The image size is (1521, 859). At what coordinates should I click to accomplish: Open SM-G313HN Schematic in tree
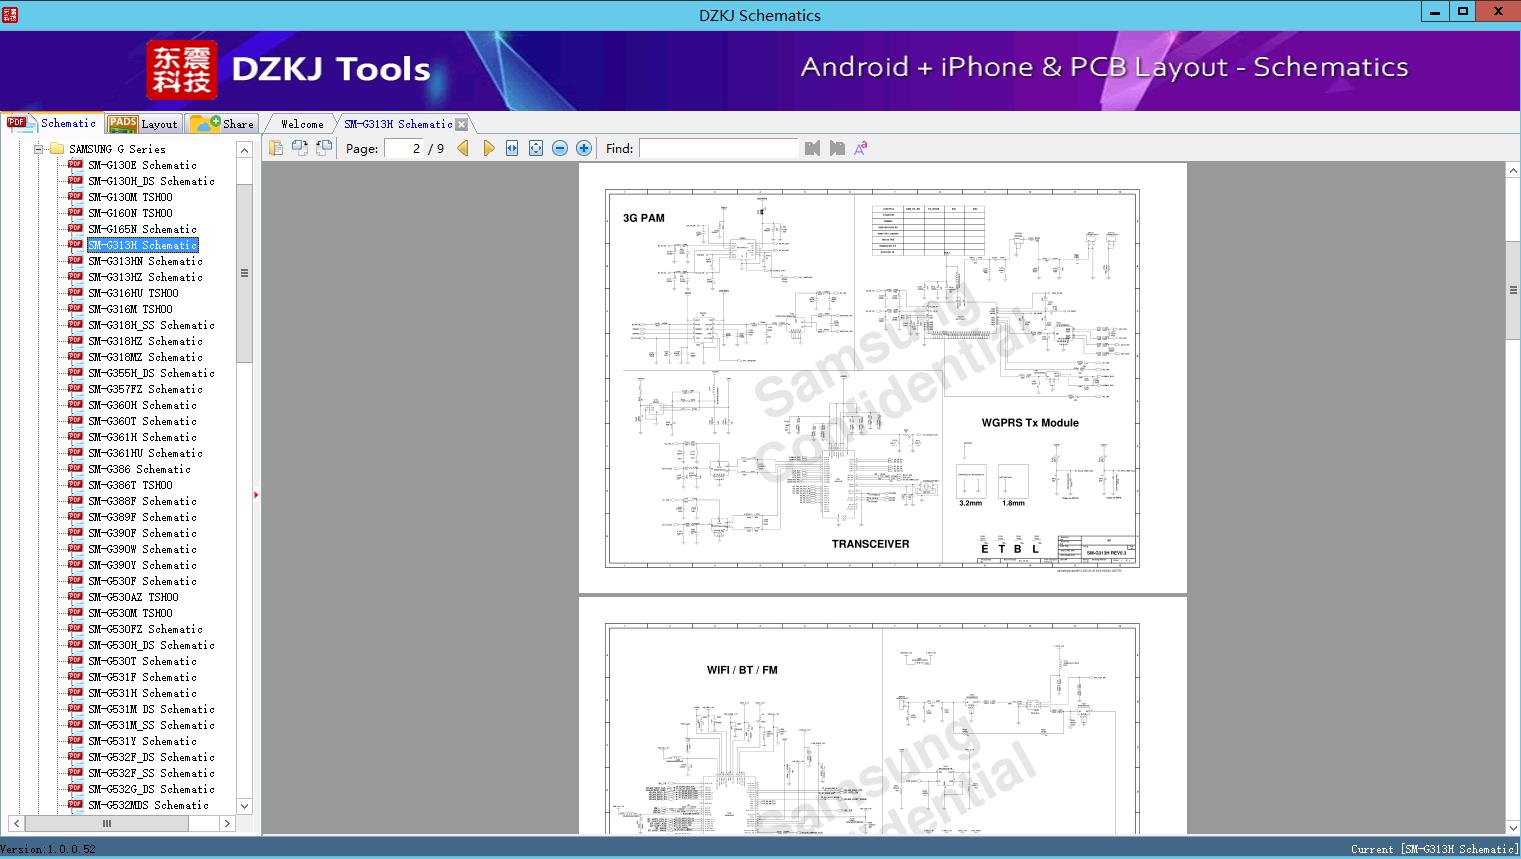[x=145, y=261]
